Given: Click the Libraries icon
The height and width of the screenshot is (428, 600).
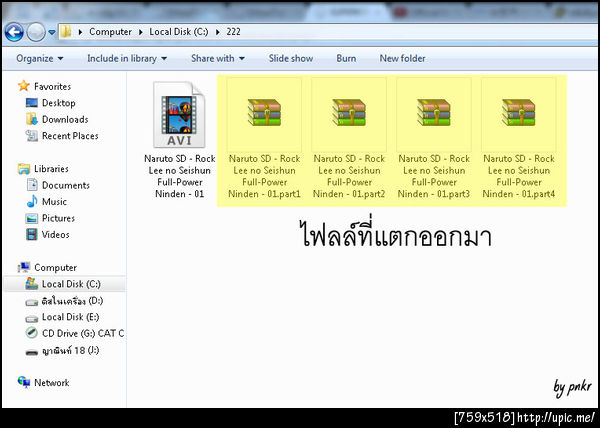Looking at the screenshot, I should click(x=24, y=169).
